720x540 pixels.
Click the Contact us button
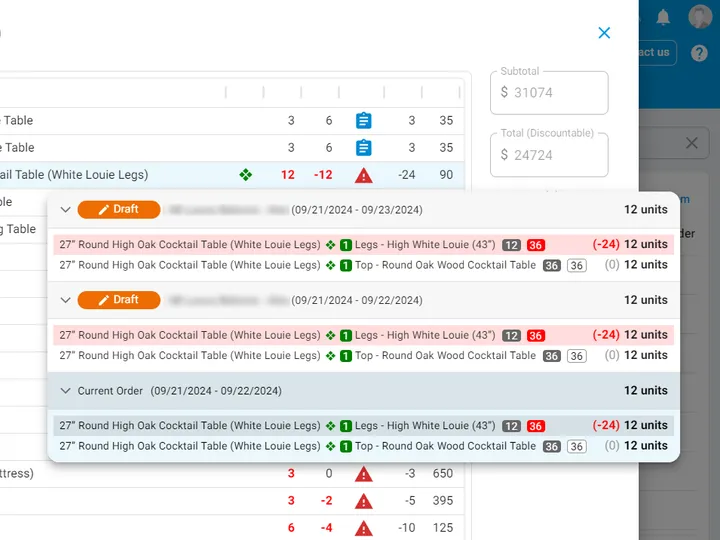657,52
